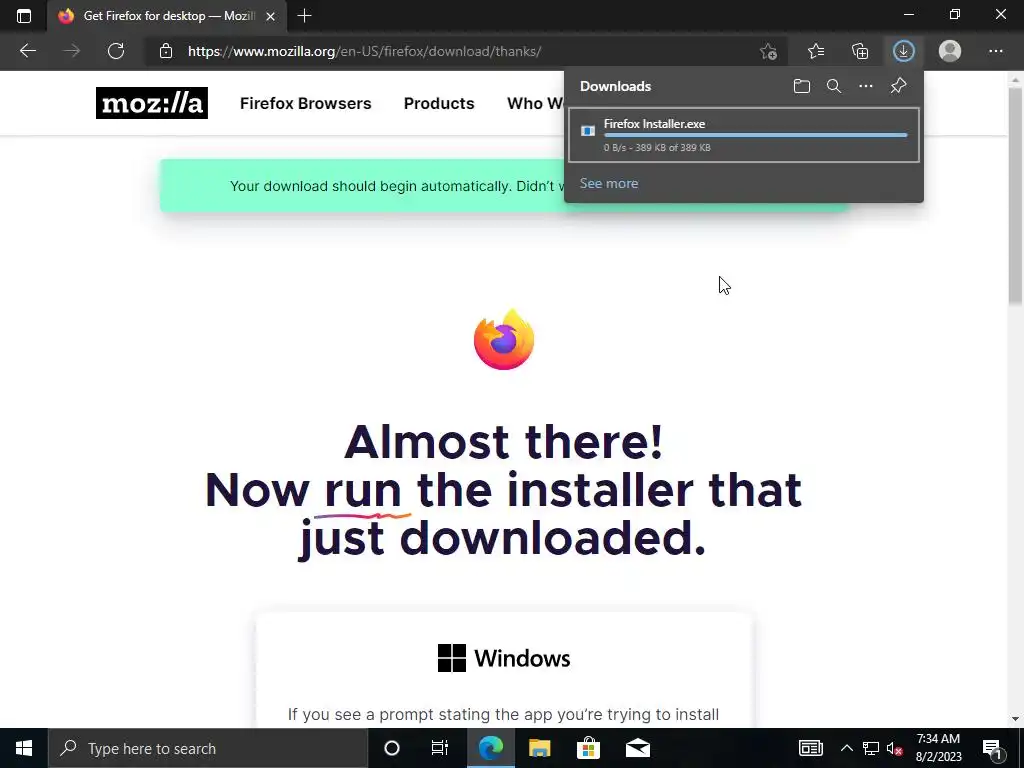
Task: Open File Explorer from taskbar
Action: 539,748
